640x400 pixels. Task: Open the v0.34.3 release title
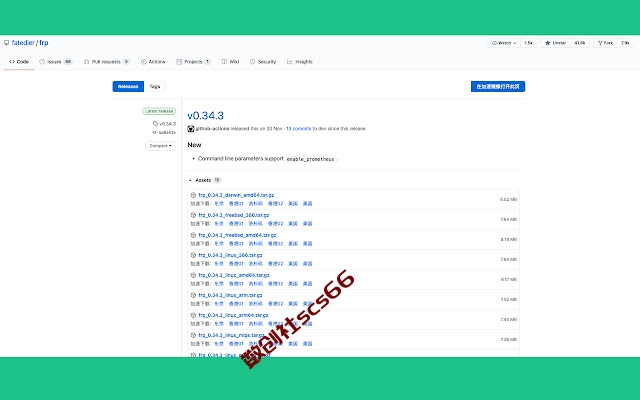tap(205, 116)
